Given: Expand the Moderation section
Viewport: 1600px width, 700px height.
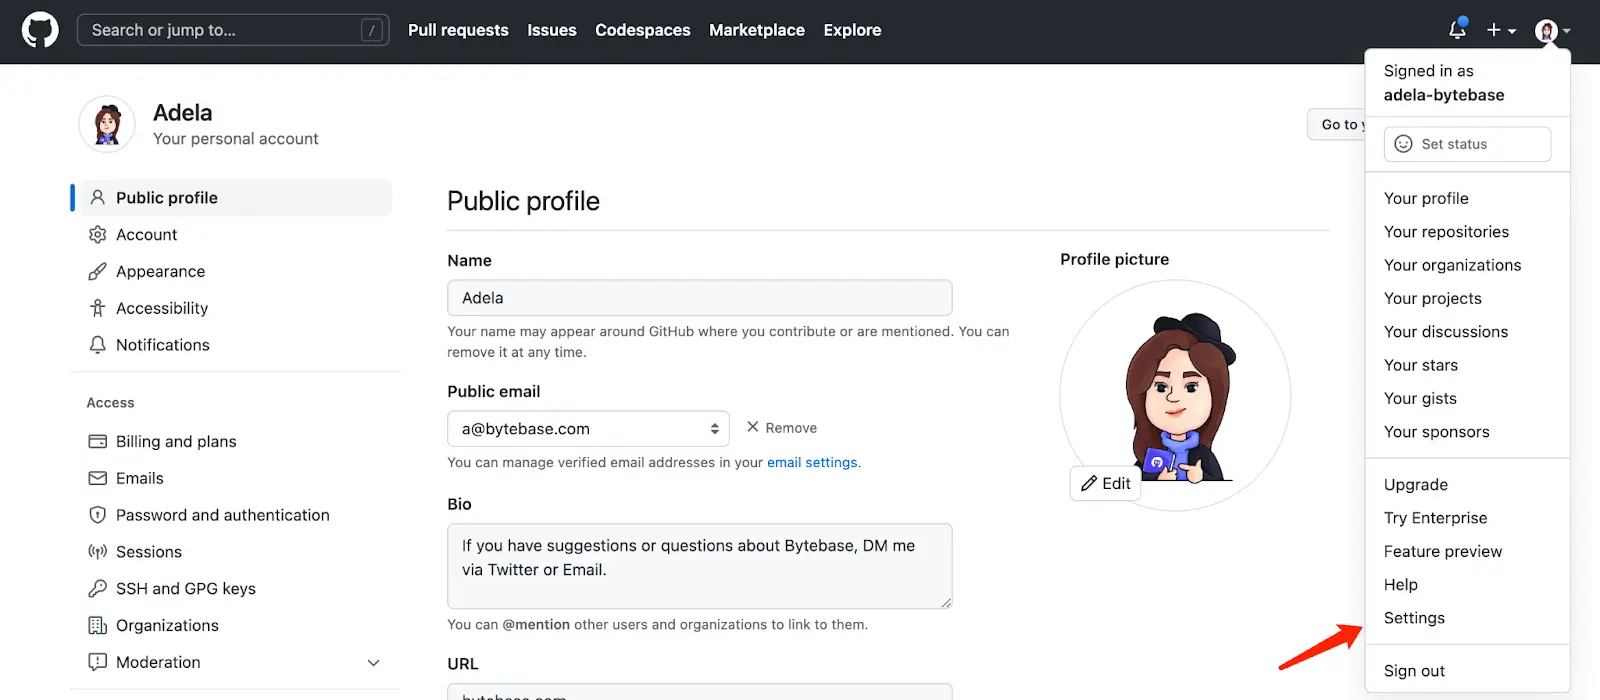Looking at the screenshot, I should click(373, 662).
